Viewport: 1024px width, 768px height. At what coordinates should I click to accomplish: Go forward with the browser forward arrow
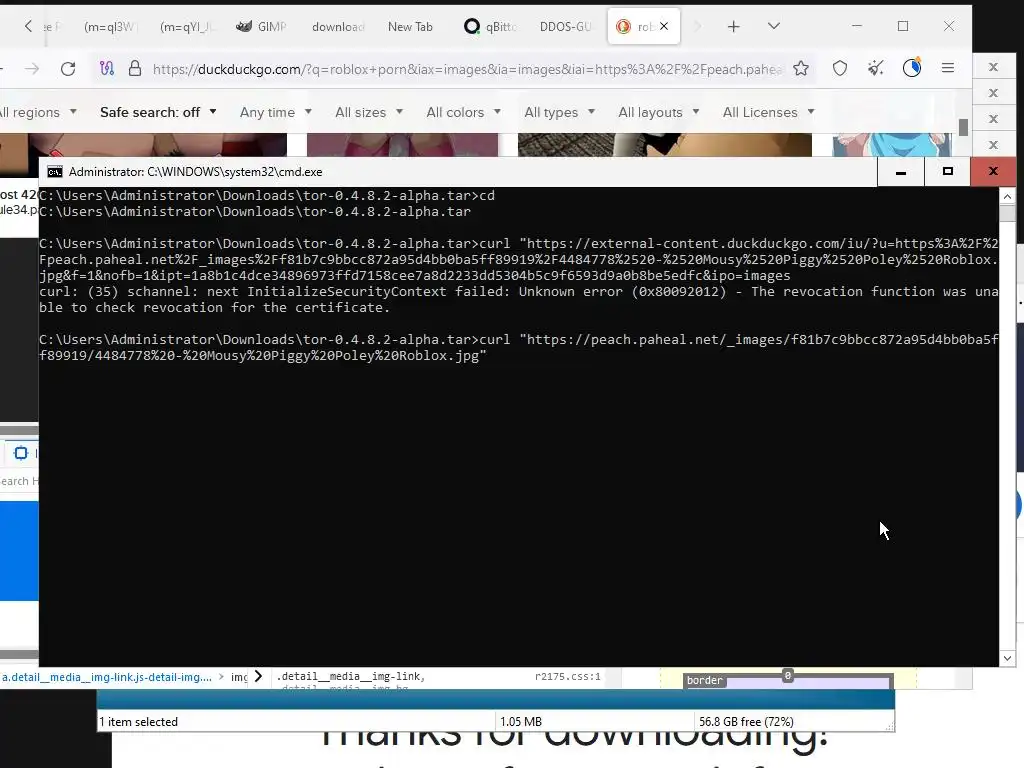pyautogui.click(x=32, y=69)
